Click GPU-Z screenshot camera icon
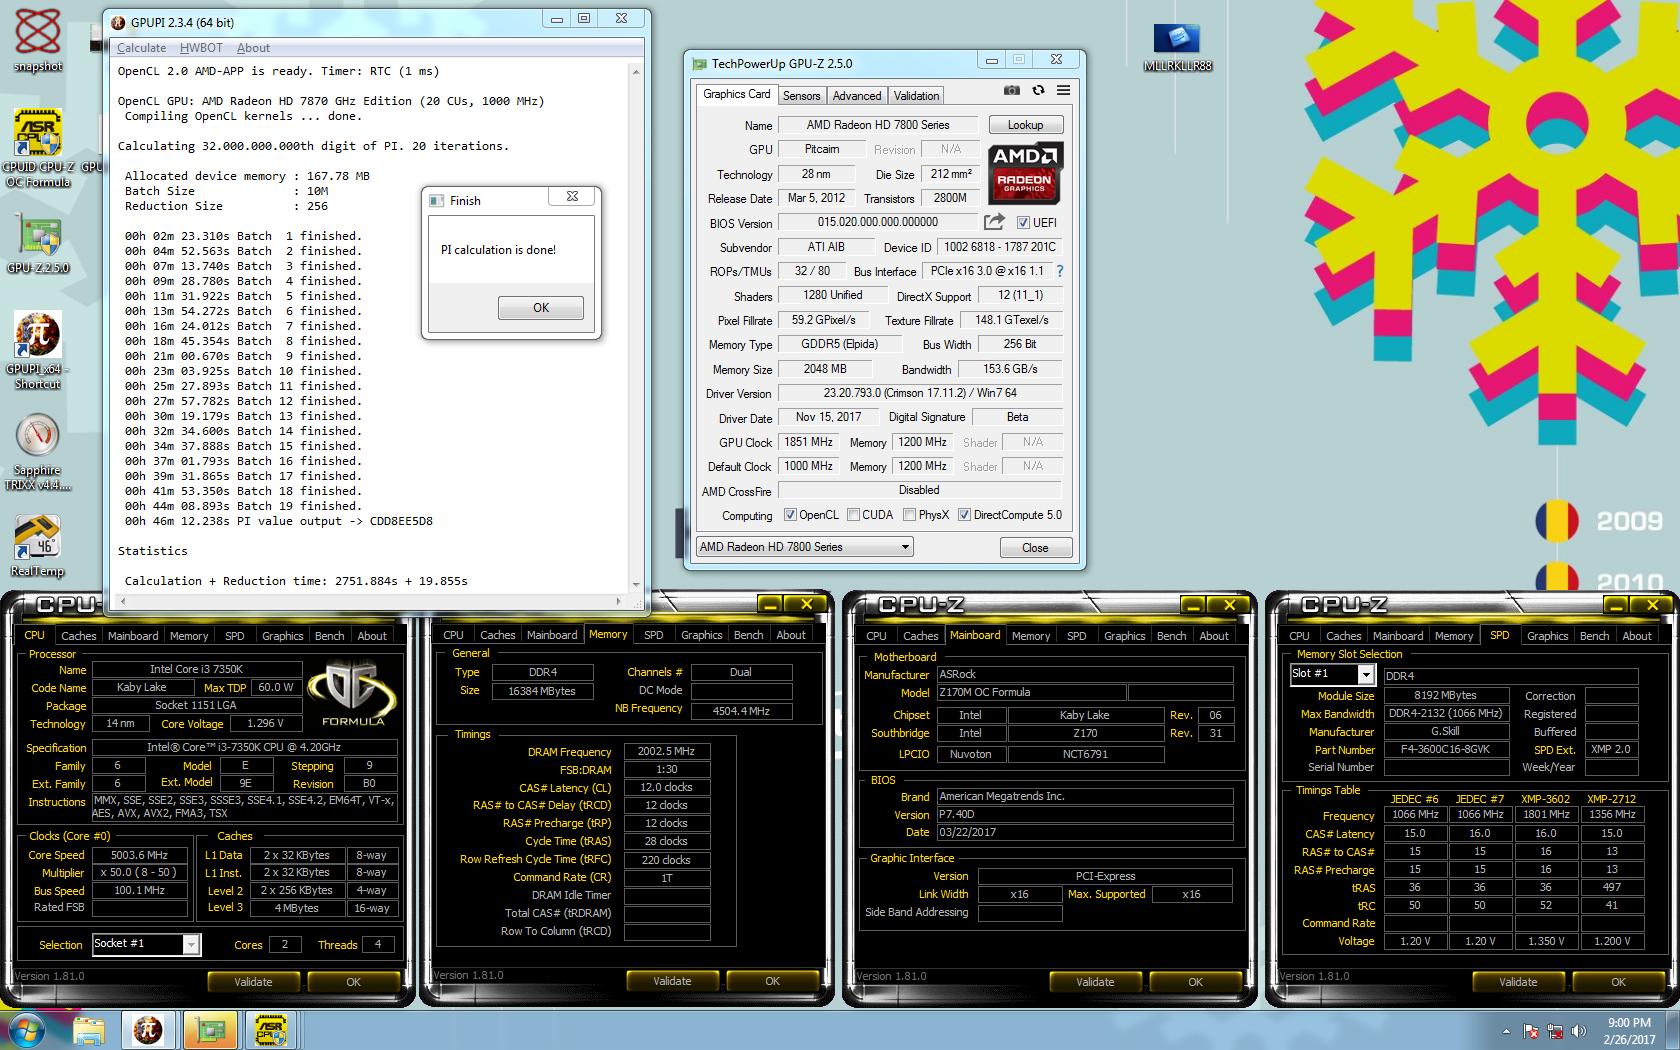The height and width of the screenshot is (1050, 1680). coord(1012,90)
